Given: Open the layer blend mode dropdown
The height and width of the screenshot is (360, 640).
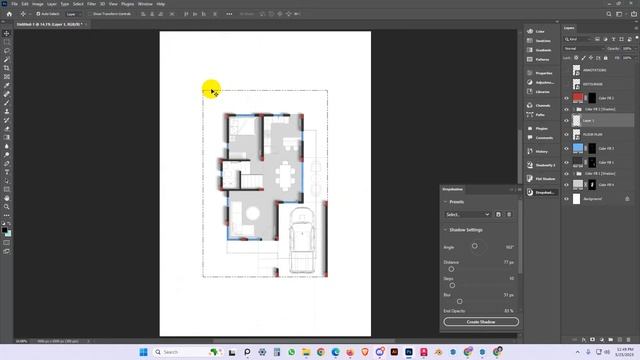Looking at the screenshot, I should click(583, 49).
